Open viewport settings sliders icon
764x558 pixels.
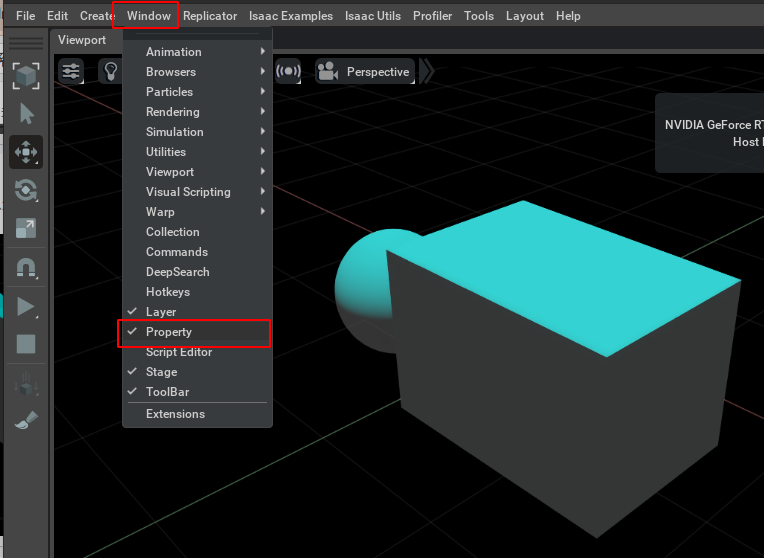71,72
